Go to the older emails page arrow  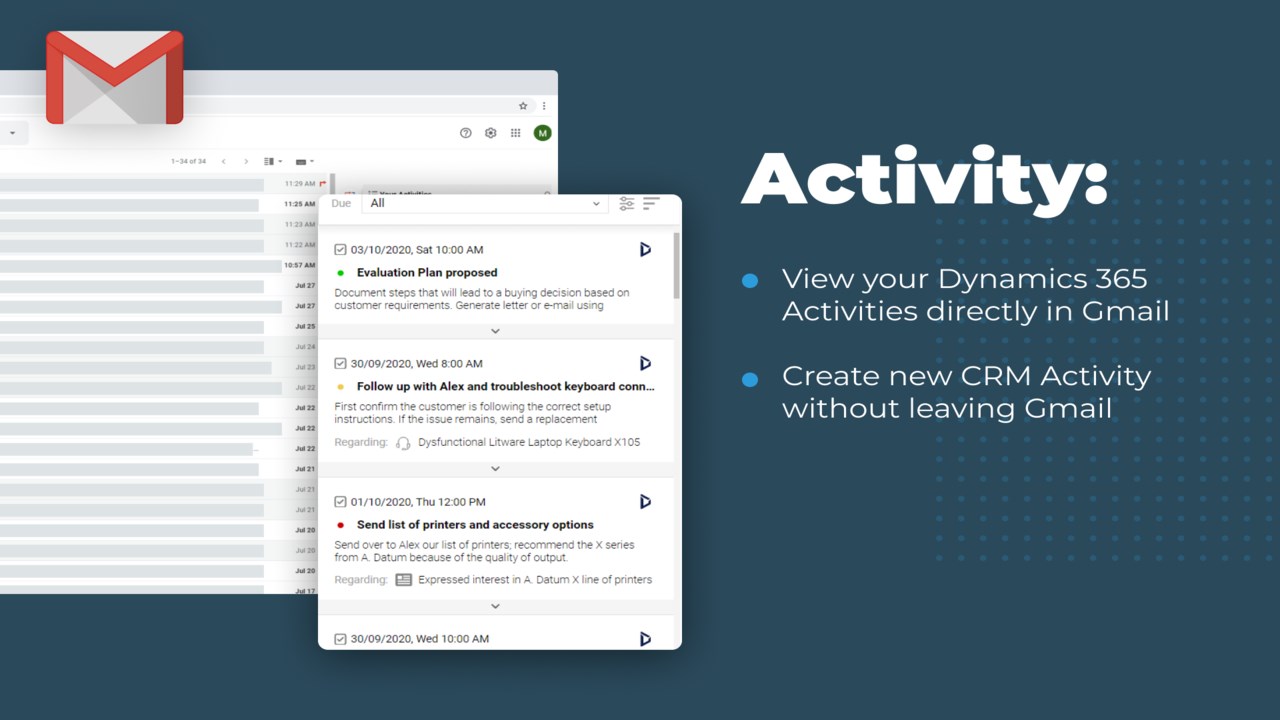click(246, 161)
